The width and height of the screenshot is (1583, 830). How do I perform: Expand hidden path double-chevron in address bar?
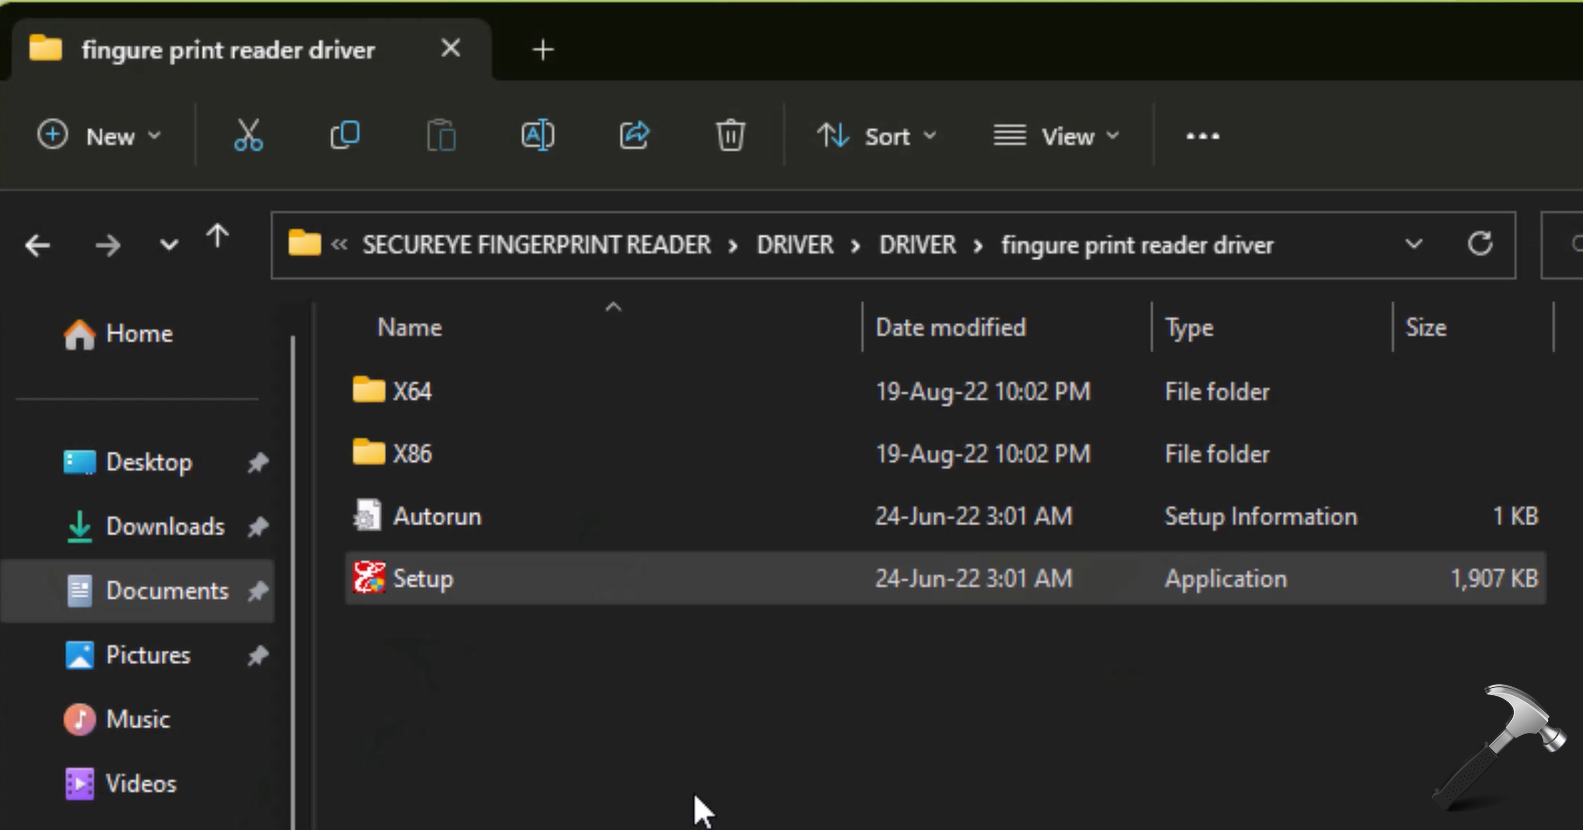pos(339,244)
